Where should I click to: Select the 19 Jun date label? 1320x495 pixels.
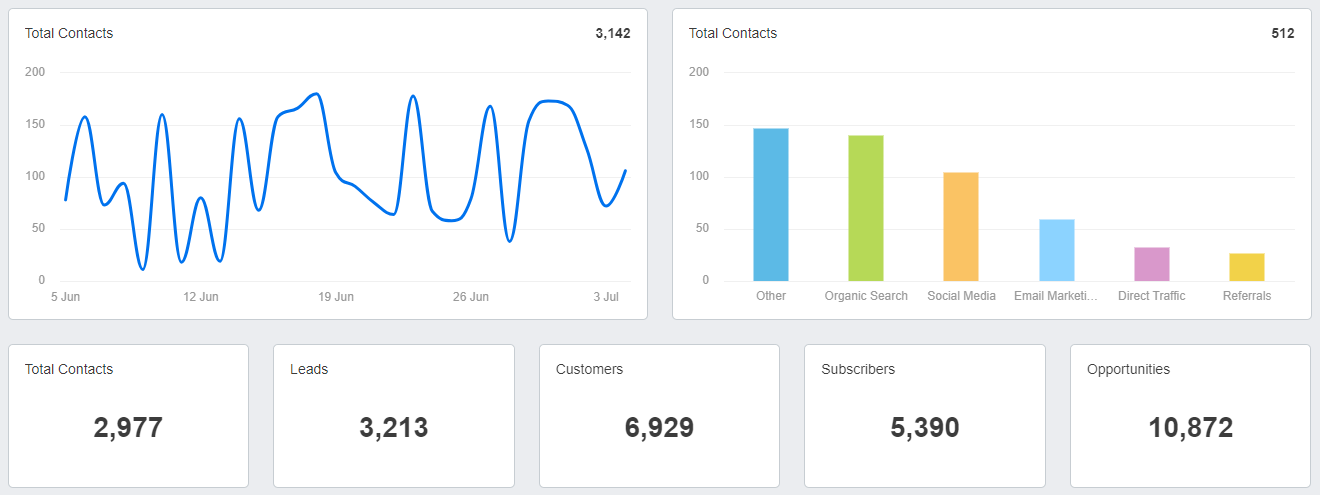click(x=336, y=297)
